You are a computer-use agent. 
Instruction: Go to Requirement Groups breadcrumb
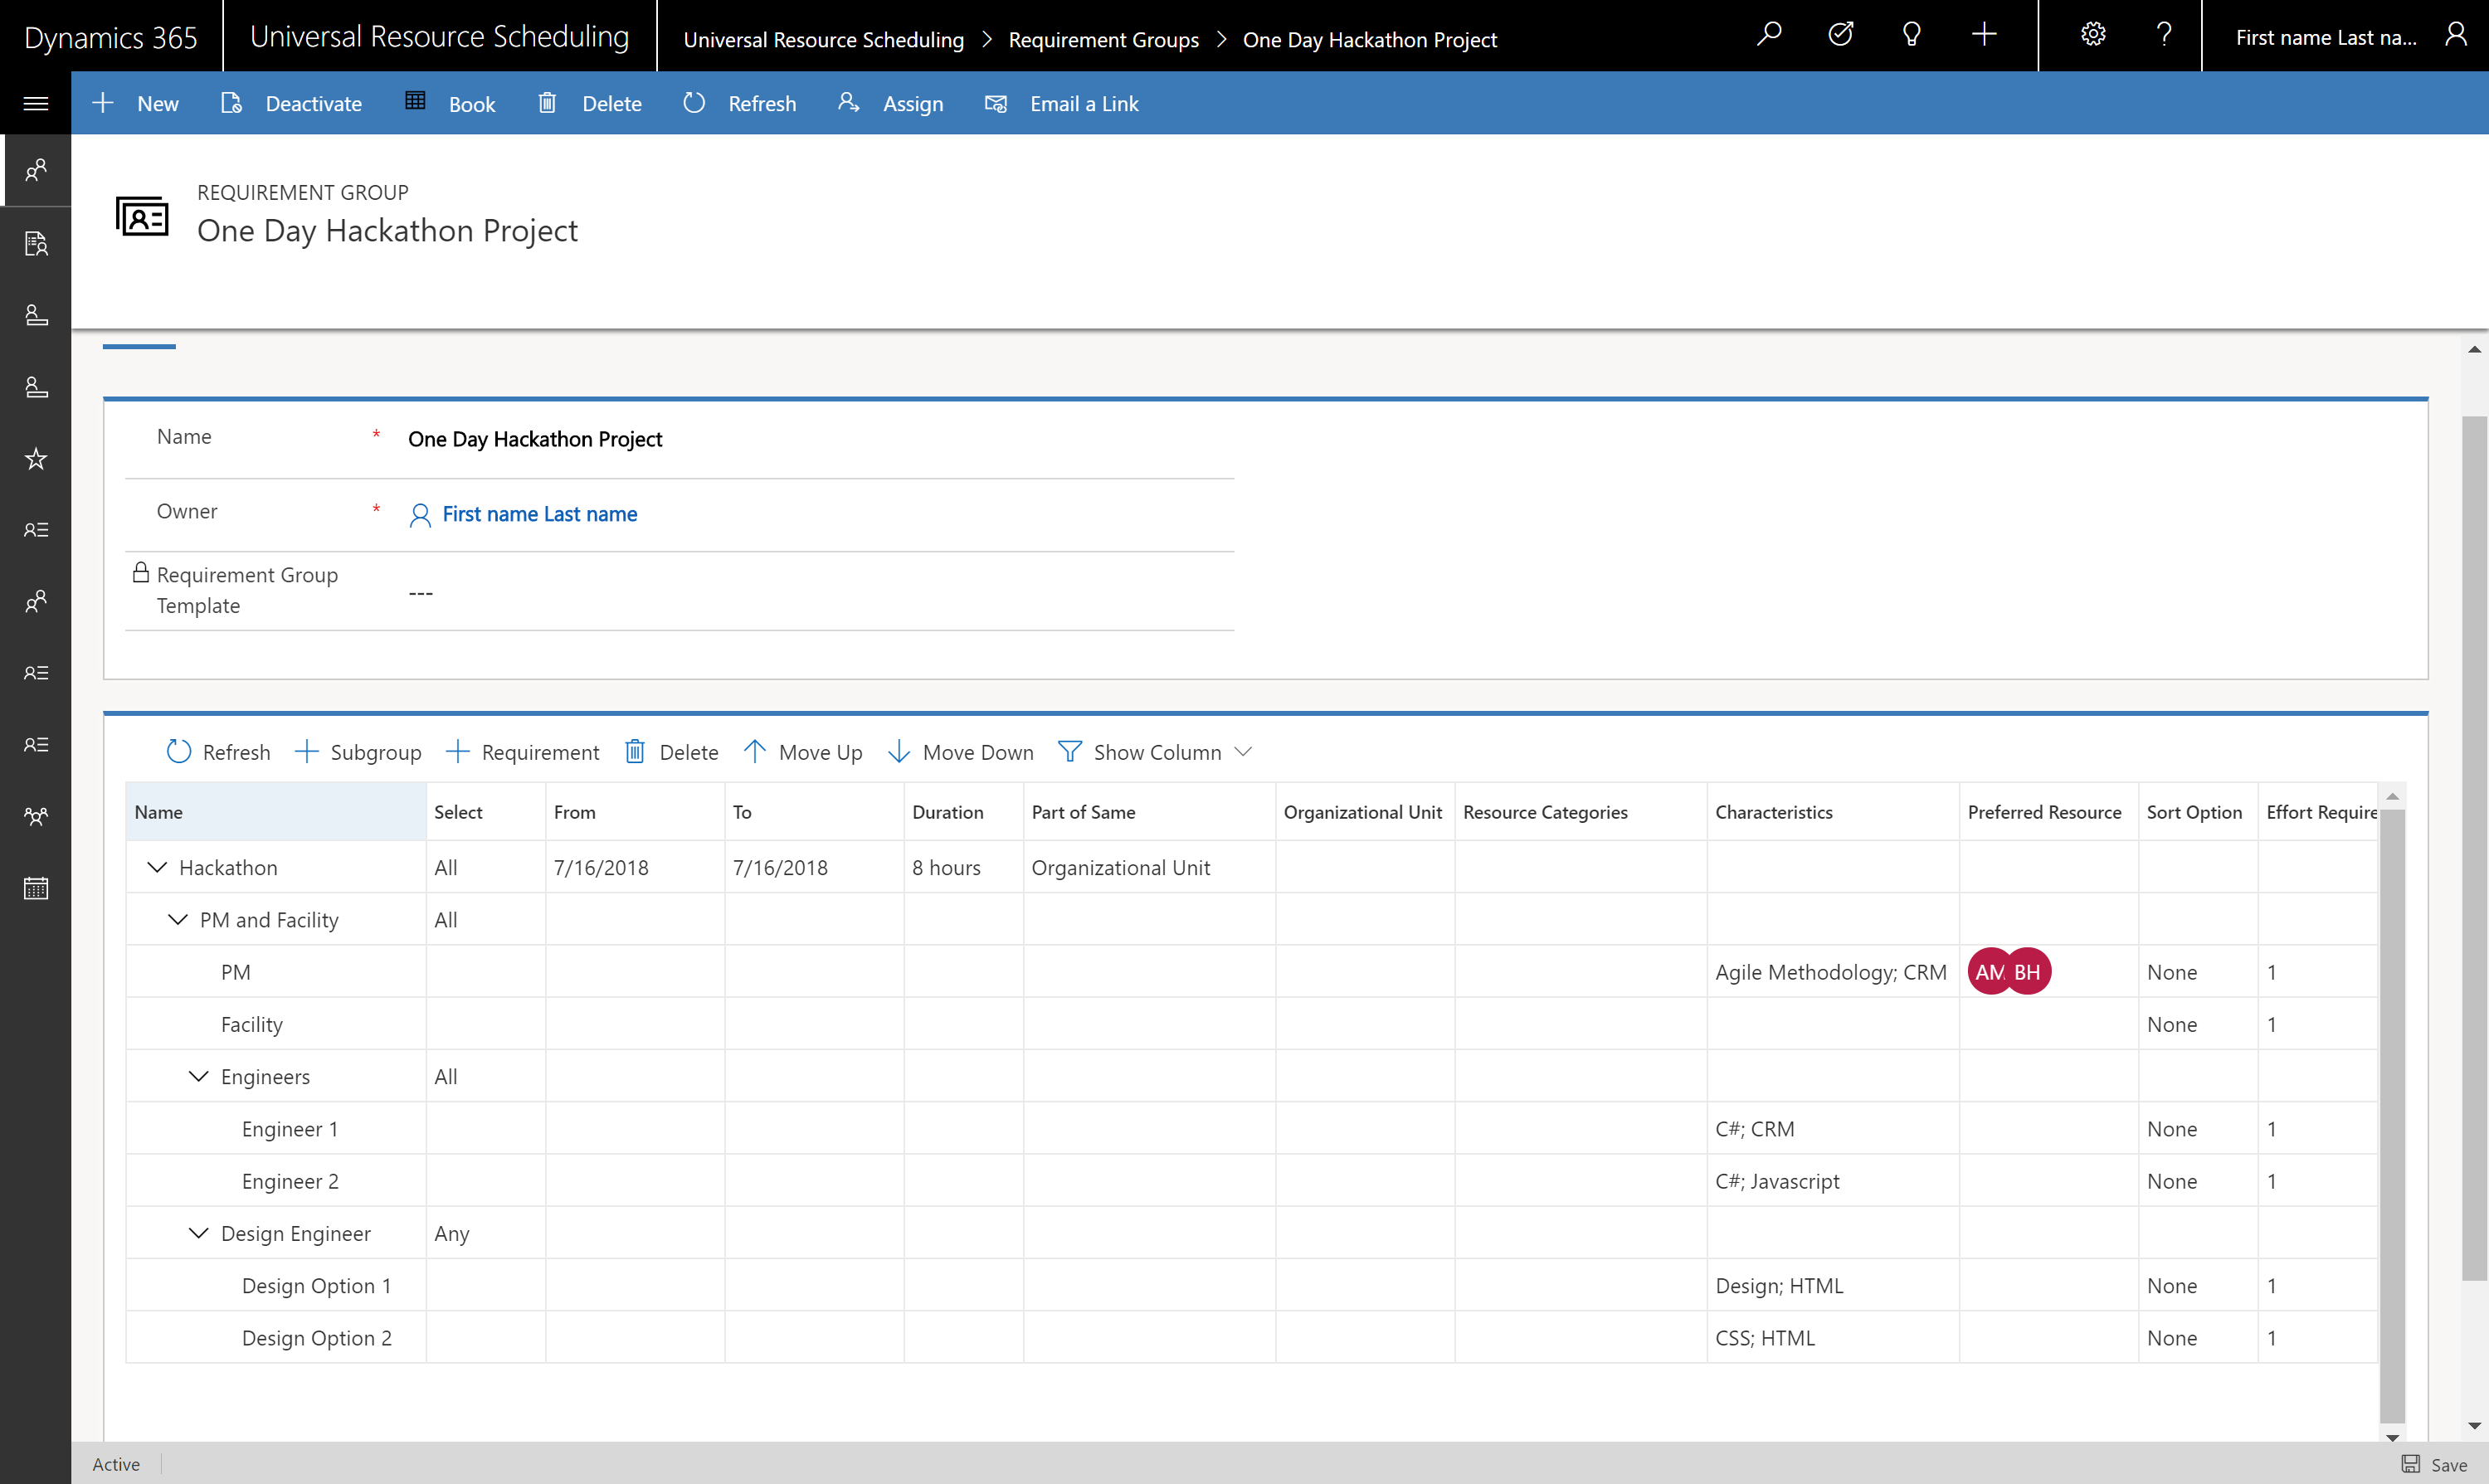pos(1103,40)
